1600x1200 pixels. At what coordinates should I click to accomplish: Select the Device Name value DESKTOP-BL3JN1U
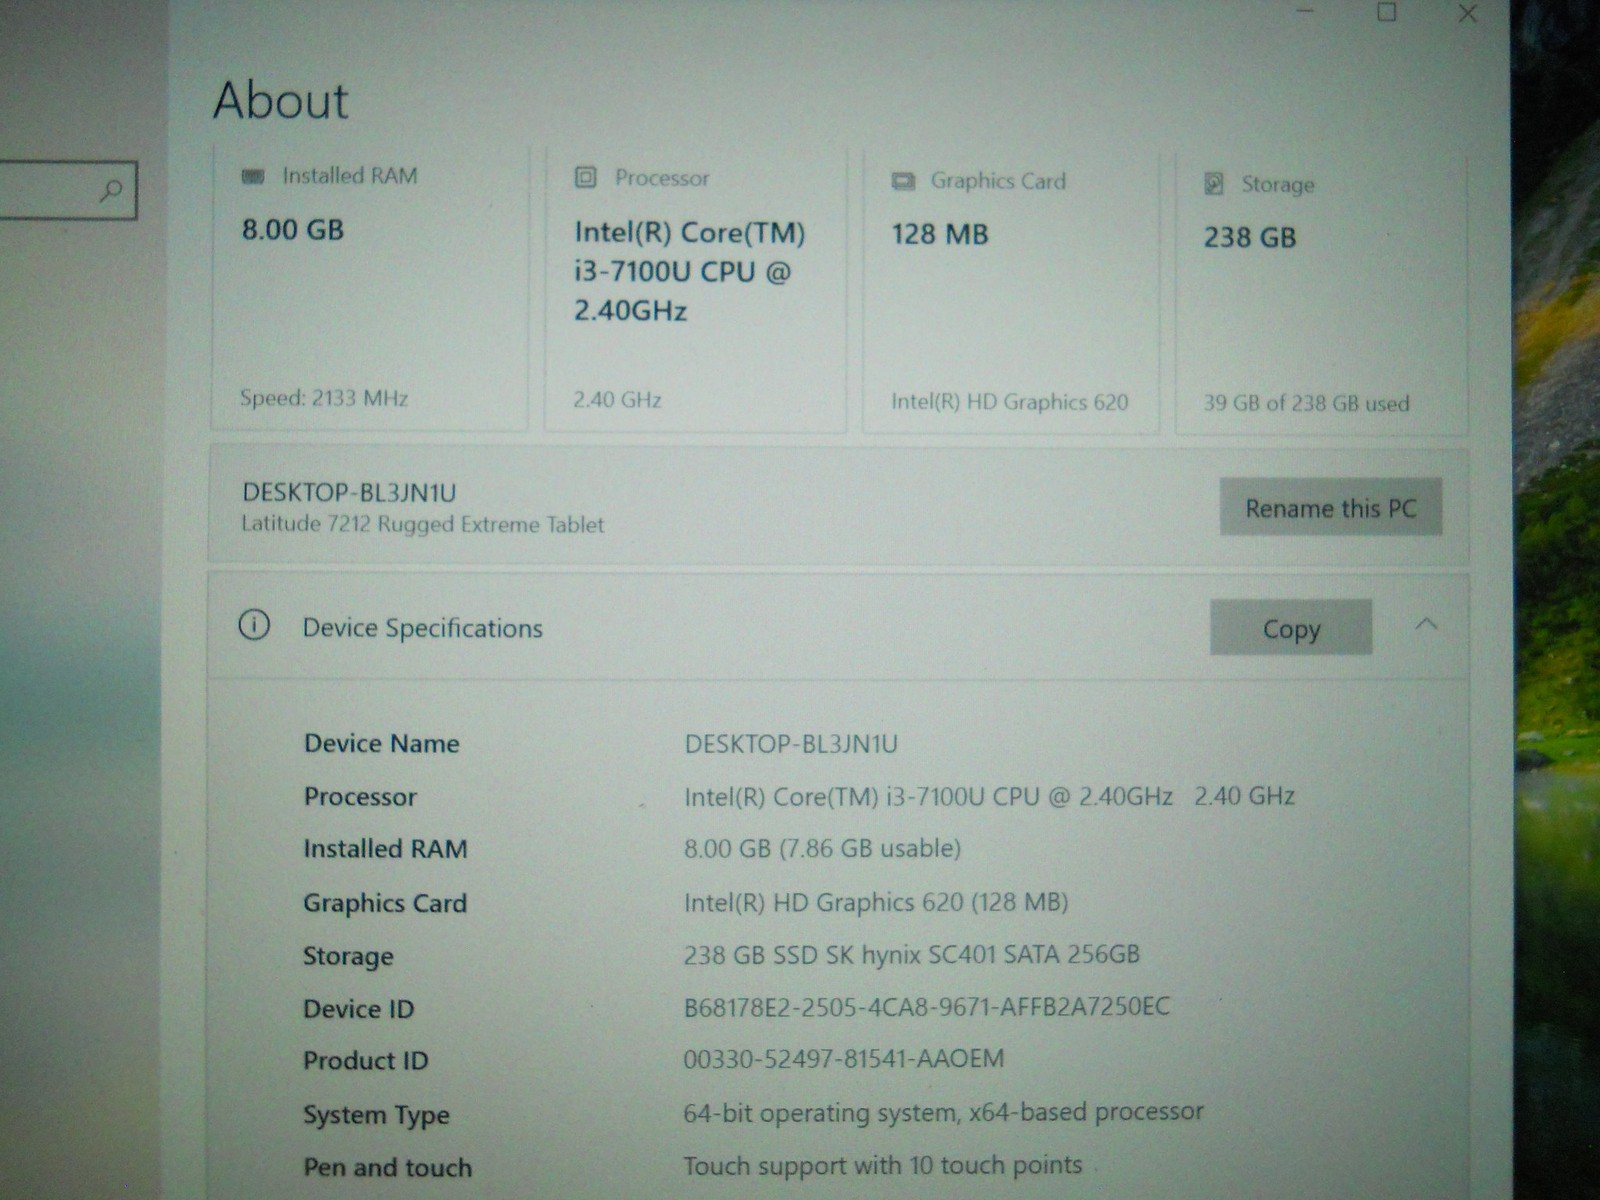(x=791, y=744)
